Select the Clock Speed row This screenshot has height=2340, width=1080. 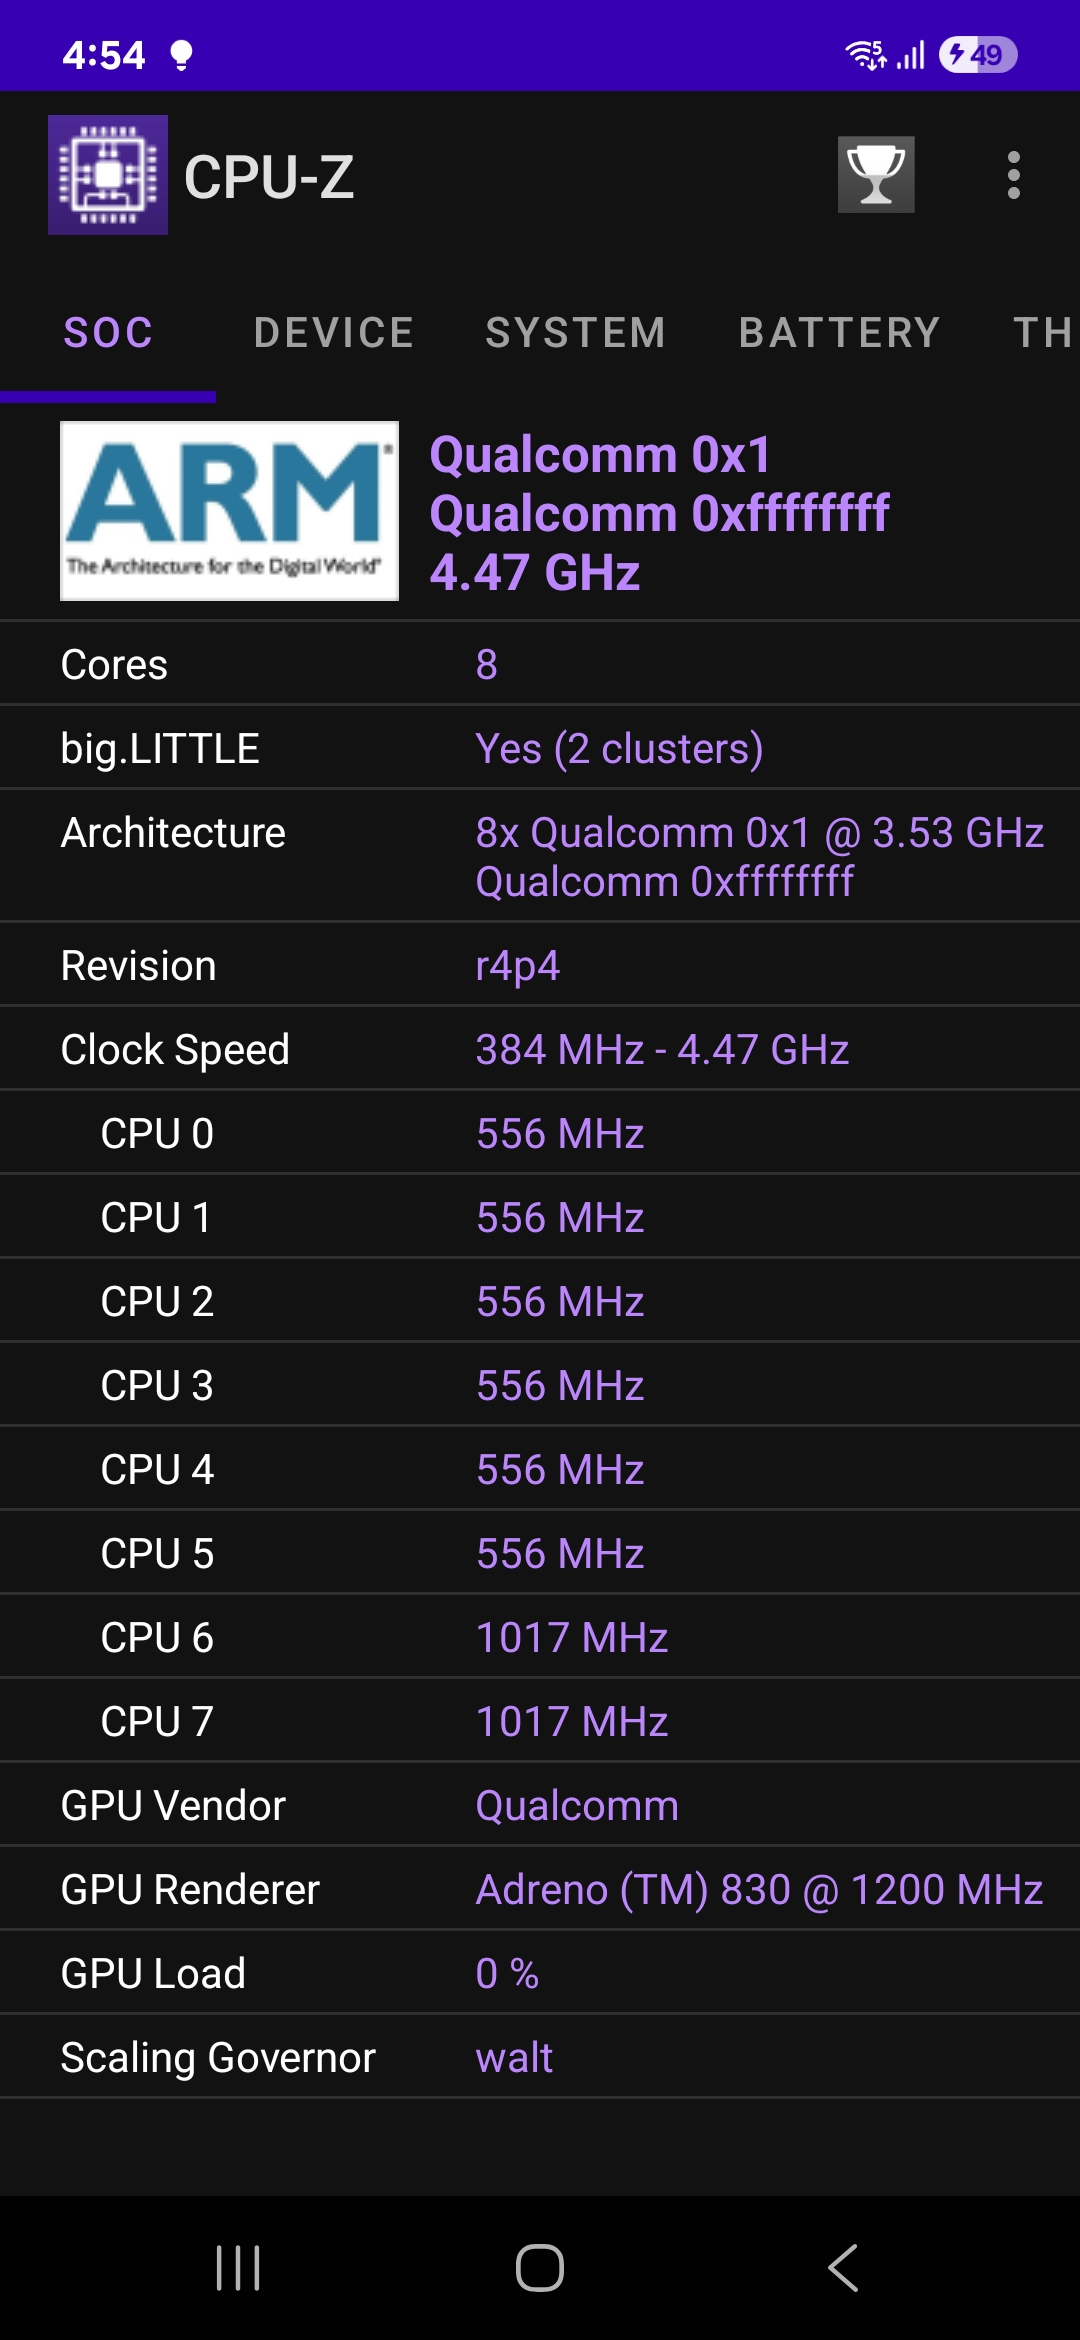click(x=540, y=1049)
